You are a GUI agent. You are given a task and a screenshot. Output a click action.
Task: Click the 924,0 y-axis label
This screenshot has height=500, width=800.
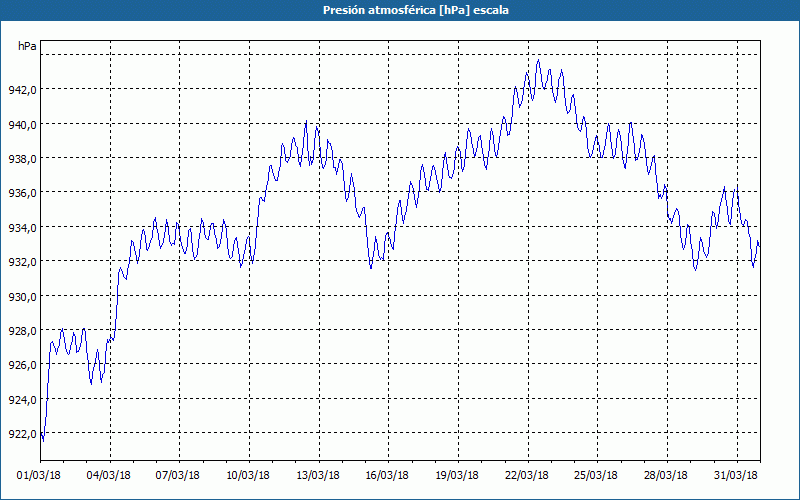[22, 399]
